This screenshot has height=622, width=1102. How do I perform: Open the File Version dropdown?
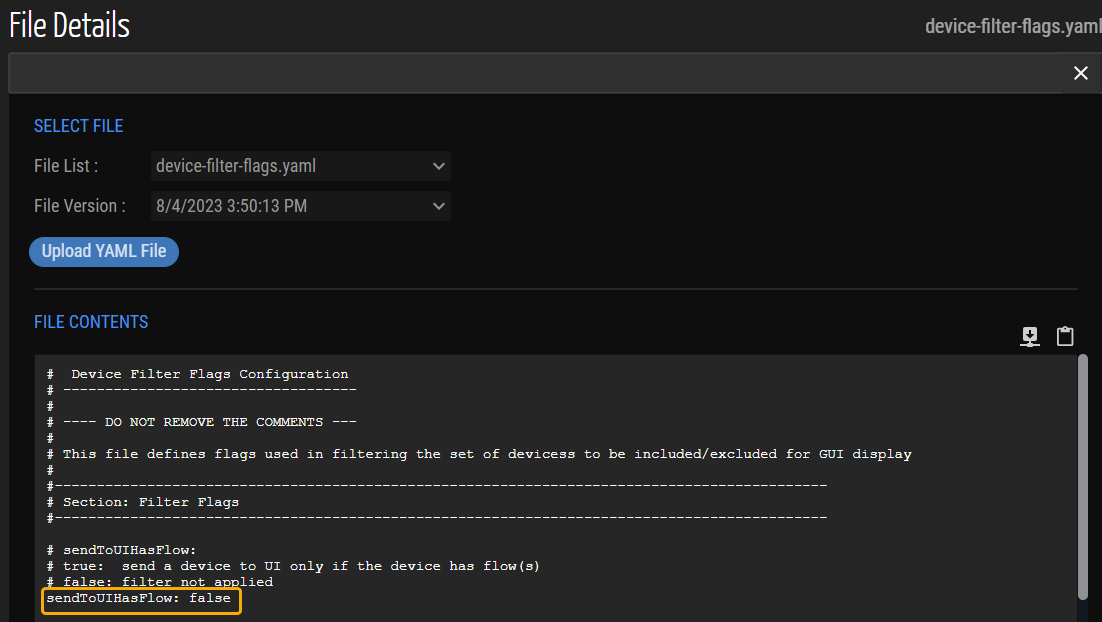[x=301, y=206]
